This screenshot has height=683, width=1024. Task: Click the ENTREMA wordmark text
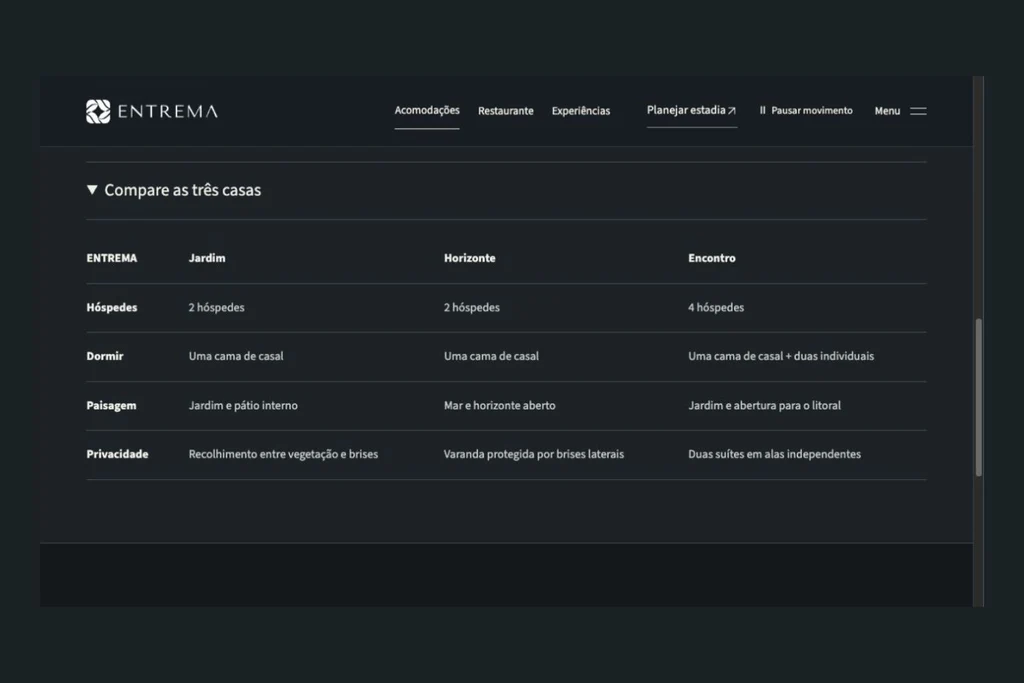[x=168, y=112]
